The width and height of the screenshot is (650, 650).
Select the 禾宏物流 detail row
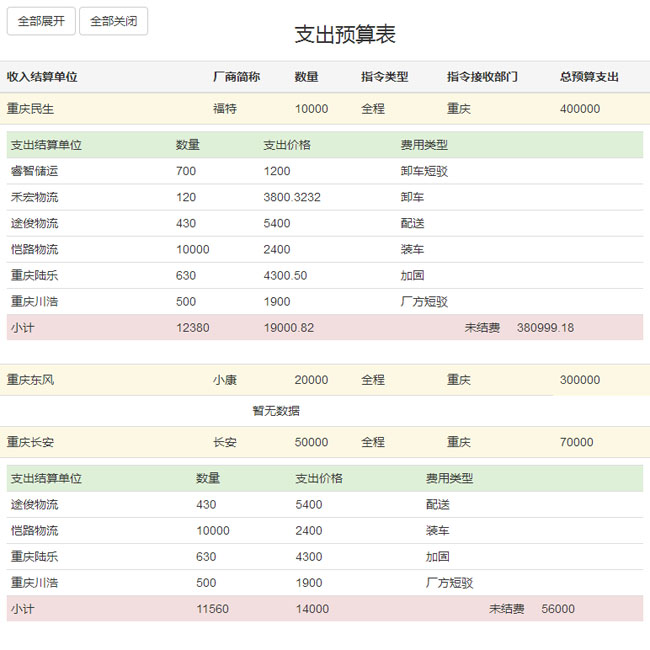[x=34, y=197]
